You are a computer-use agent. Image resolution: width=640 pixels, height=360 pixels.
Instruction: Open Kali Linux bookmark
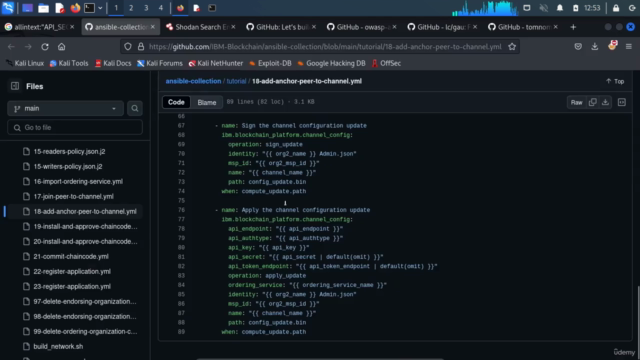click(x=25, y=63)
